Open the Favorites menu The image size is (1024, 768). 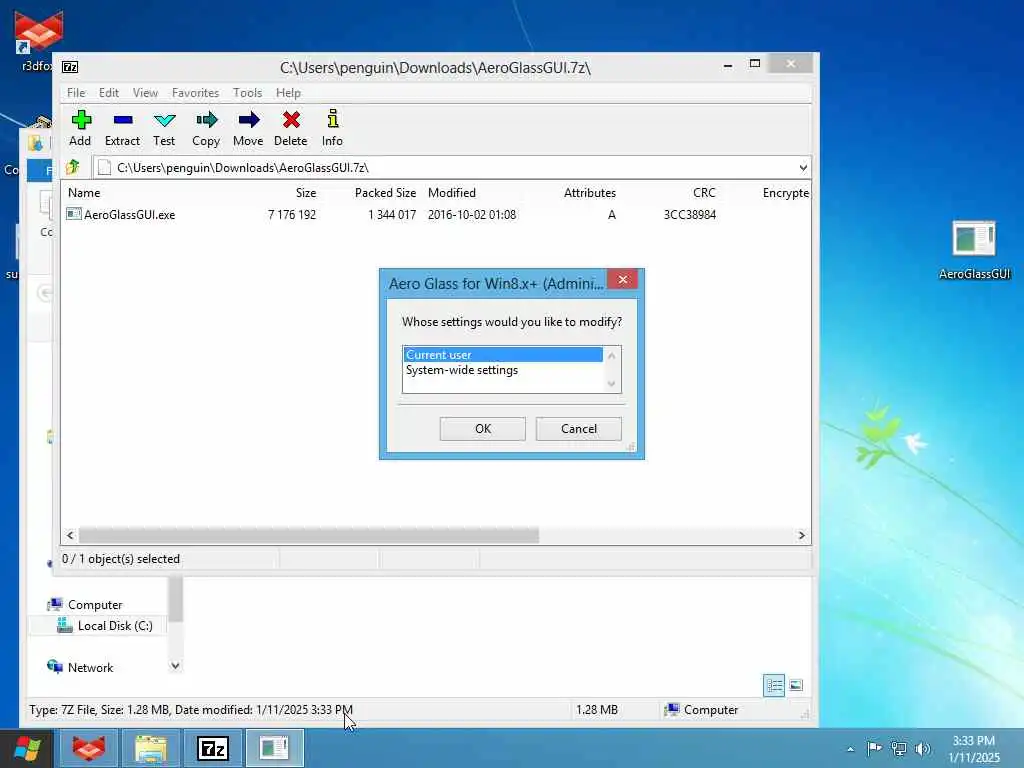click(x=195, y=93)
